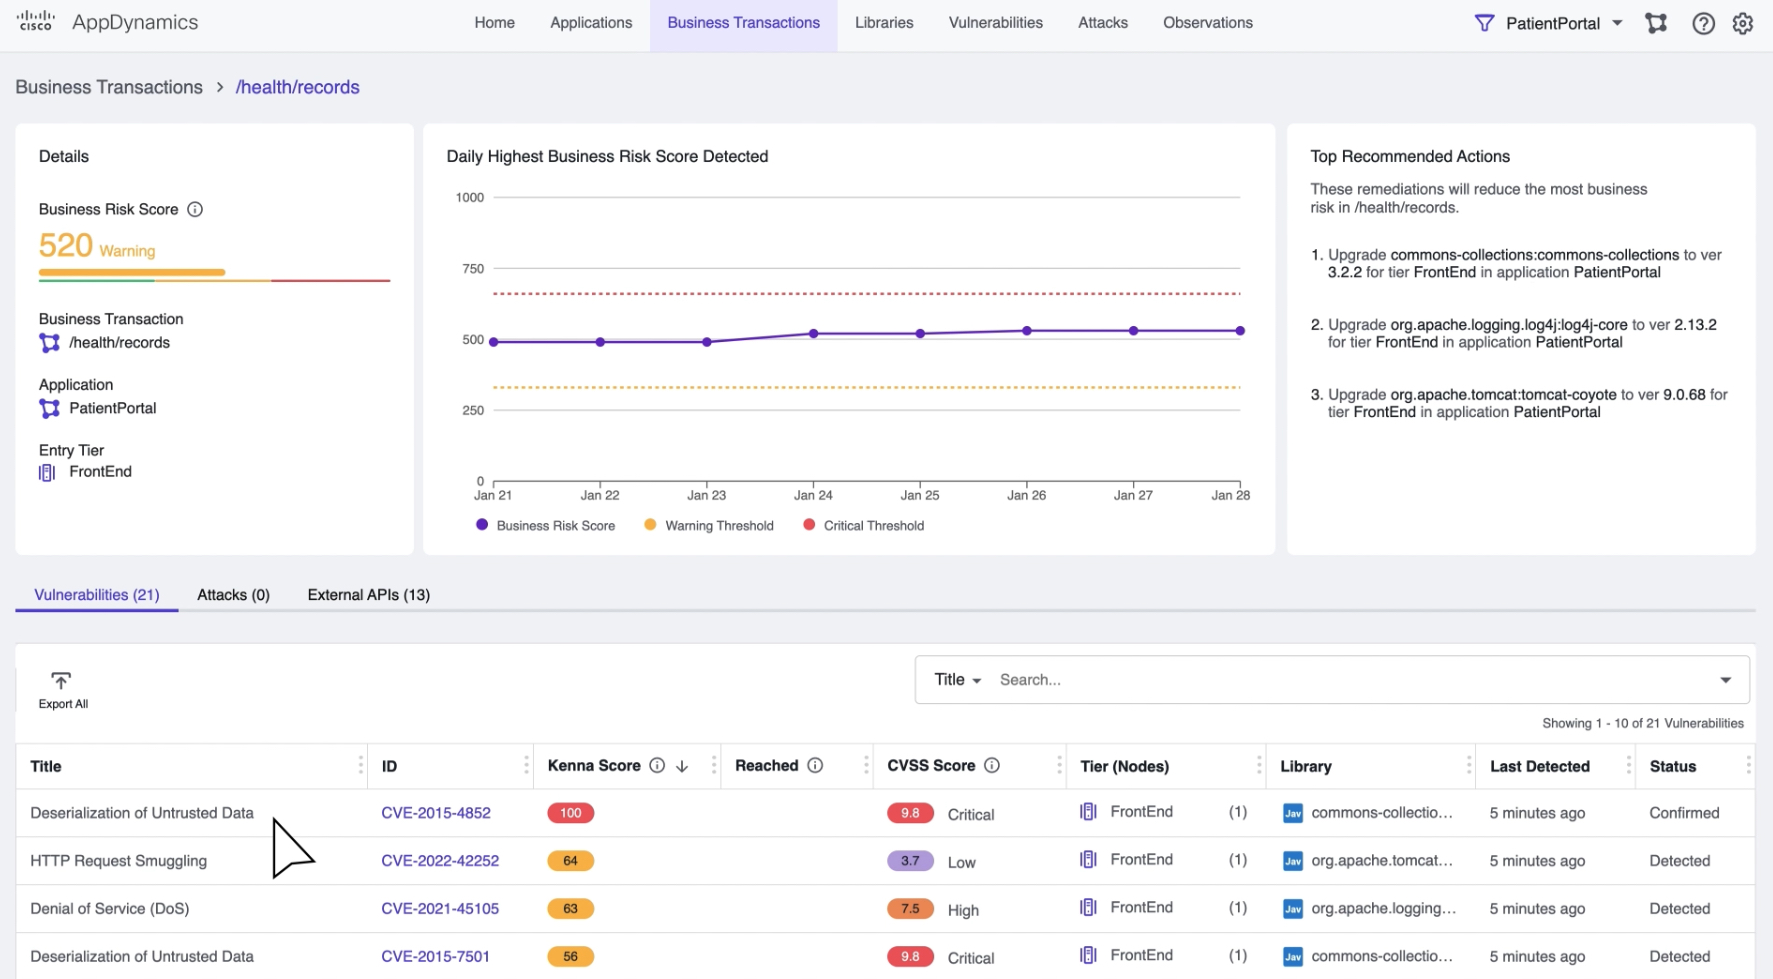1773x979 pixels.
Task: Click the filter funnel icon beside PatientPortal
Action: pyautogui.click(x=1484, y=23)
